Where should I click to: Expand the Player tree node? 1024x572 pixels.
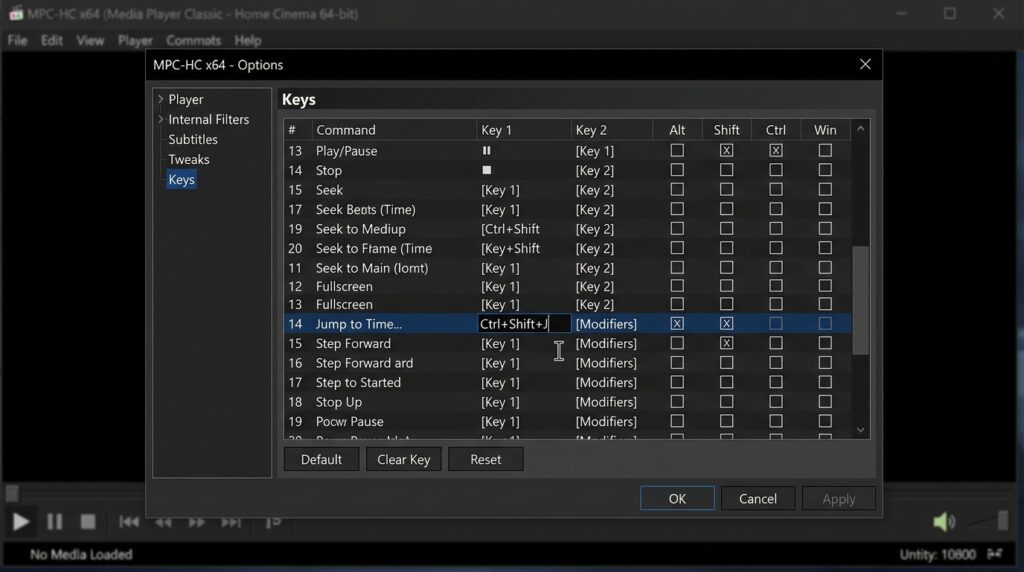[x=161, y=99]
